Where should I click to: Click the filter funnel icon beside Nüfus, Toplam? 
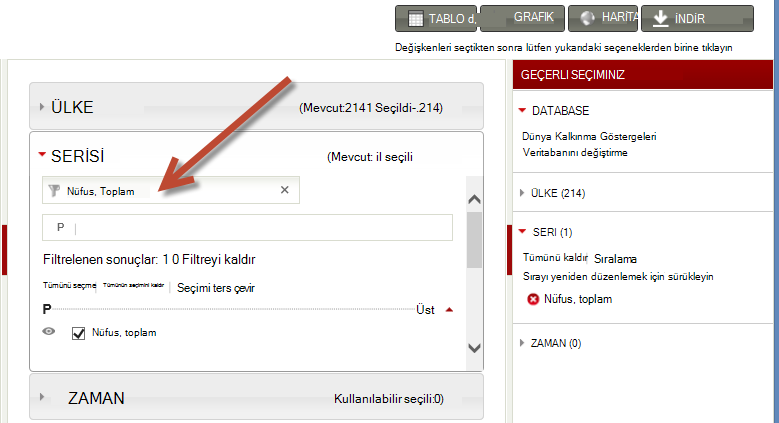pos(54,191)
